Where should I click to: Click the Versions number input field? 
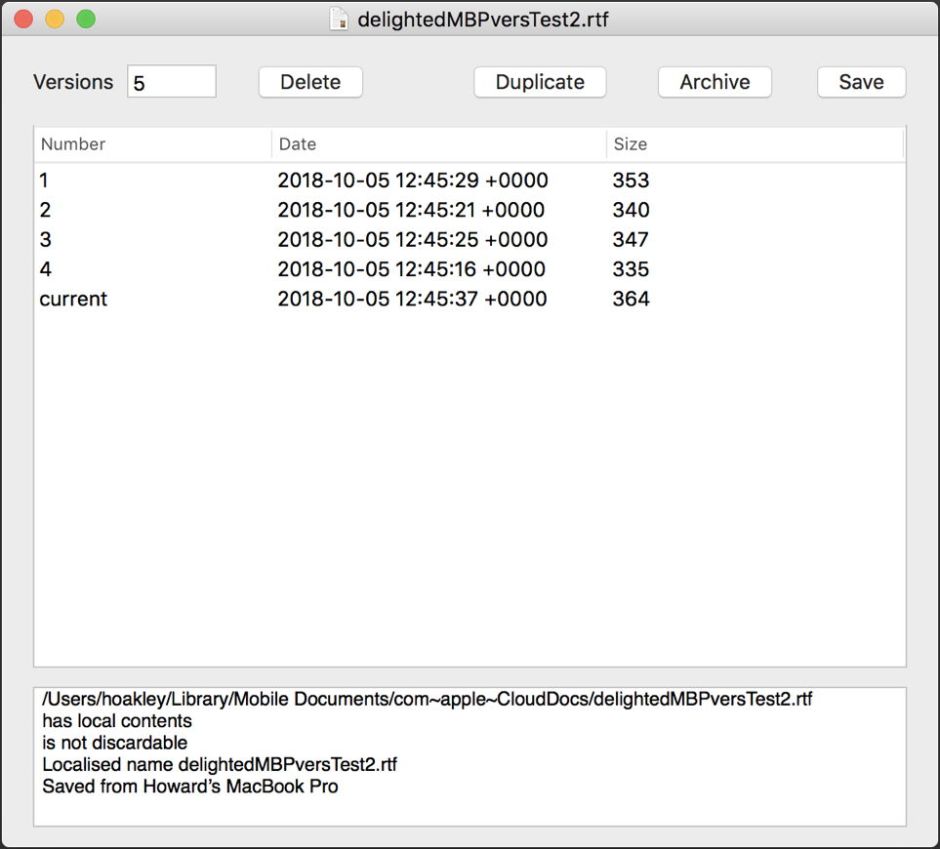172,82
